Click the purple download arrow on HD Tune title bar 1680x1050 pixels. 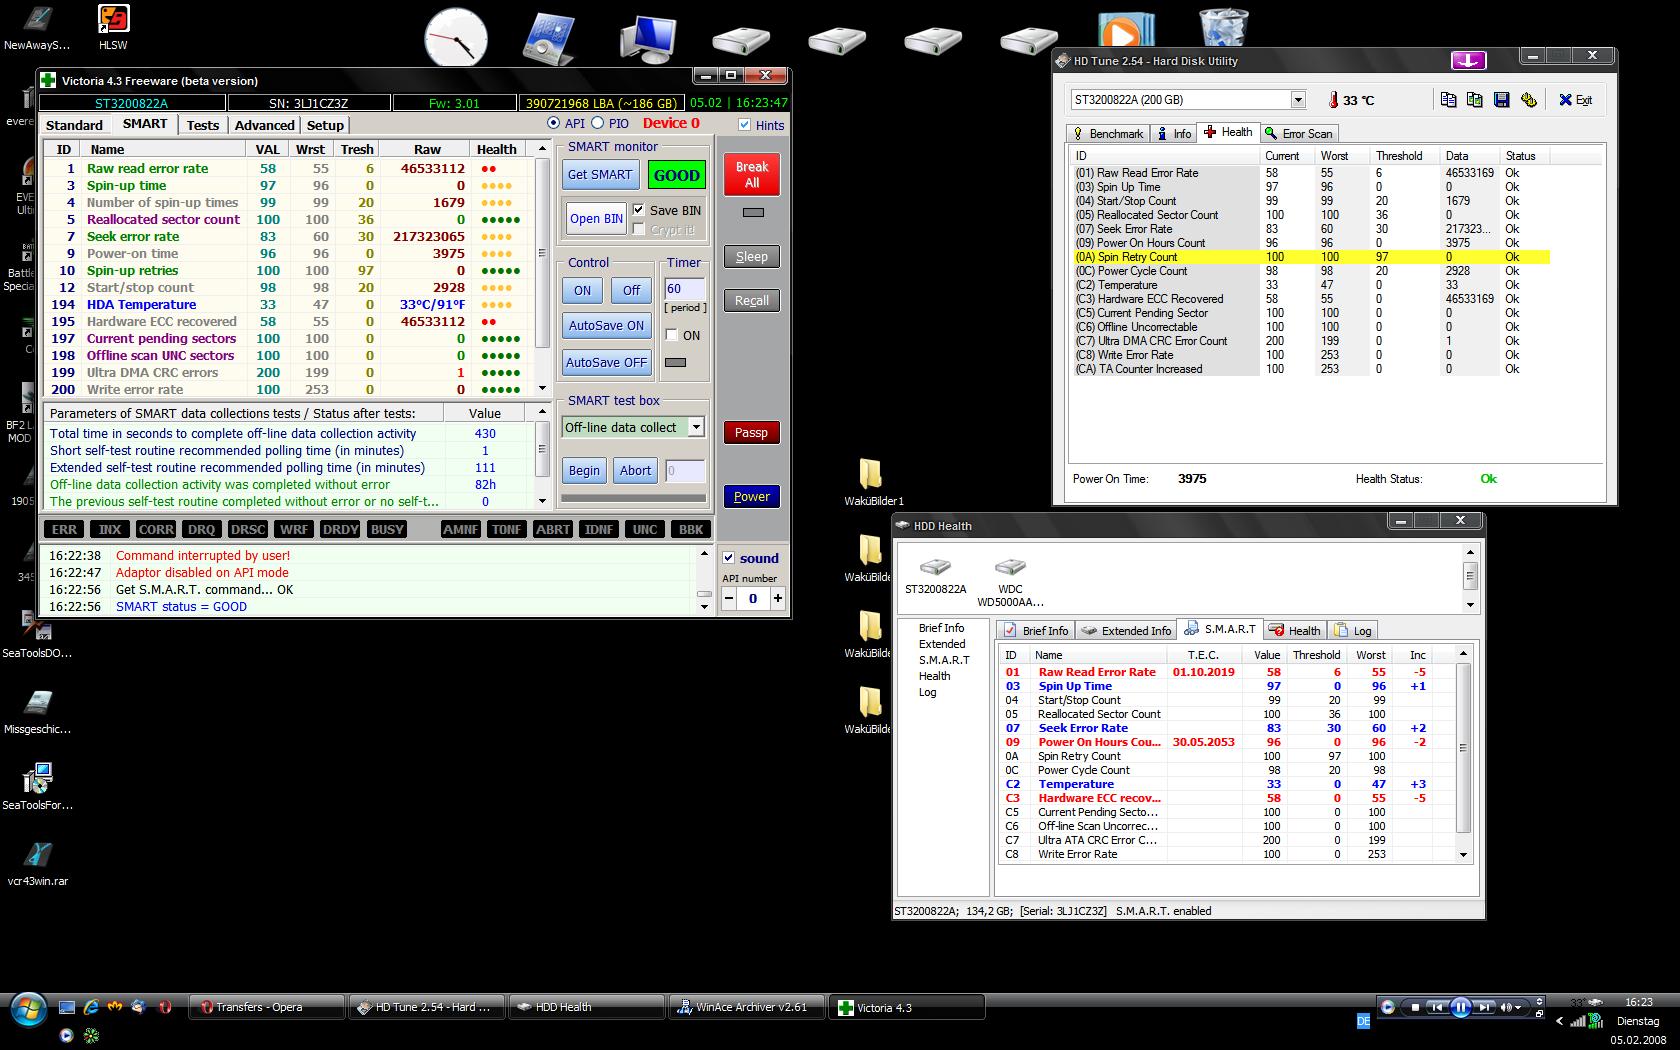(x=1468, y=60)
